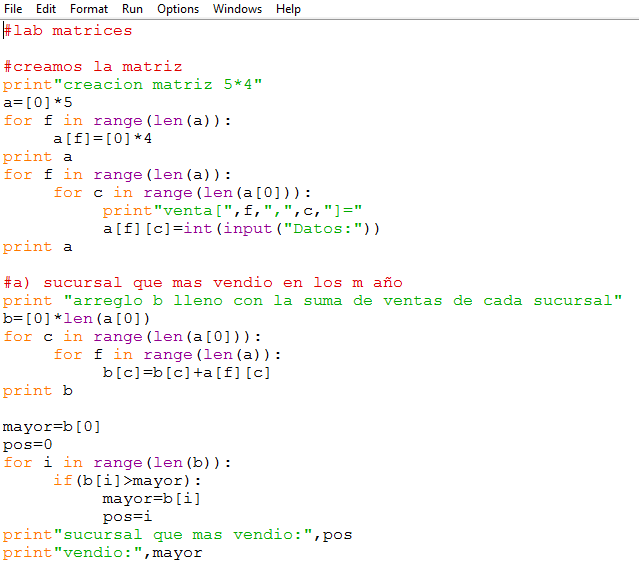Image resolution: width=639 pixels, height=571 pixels.
Task: Click the line print"vendio:",mayor
Action: pos(103,553)
